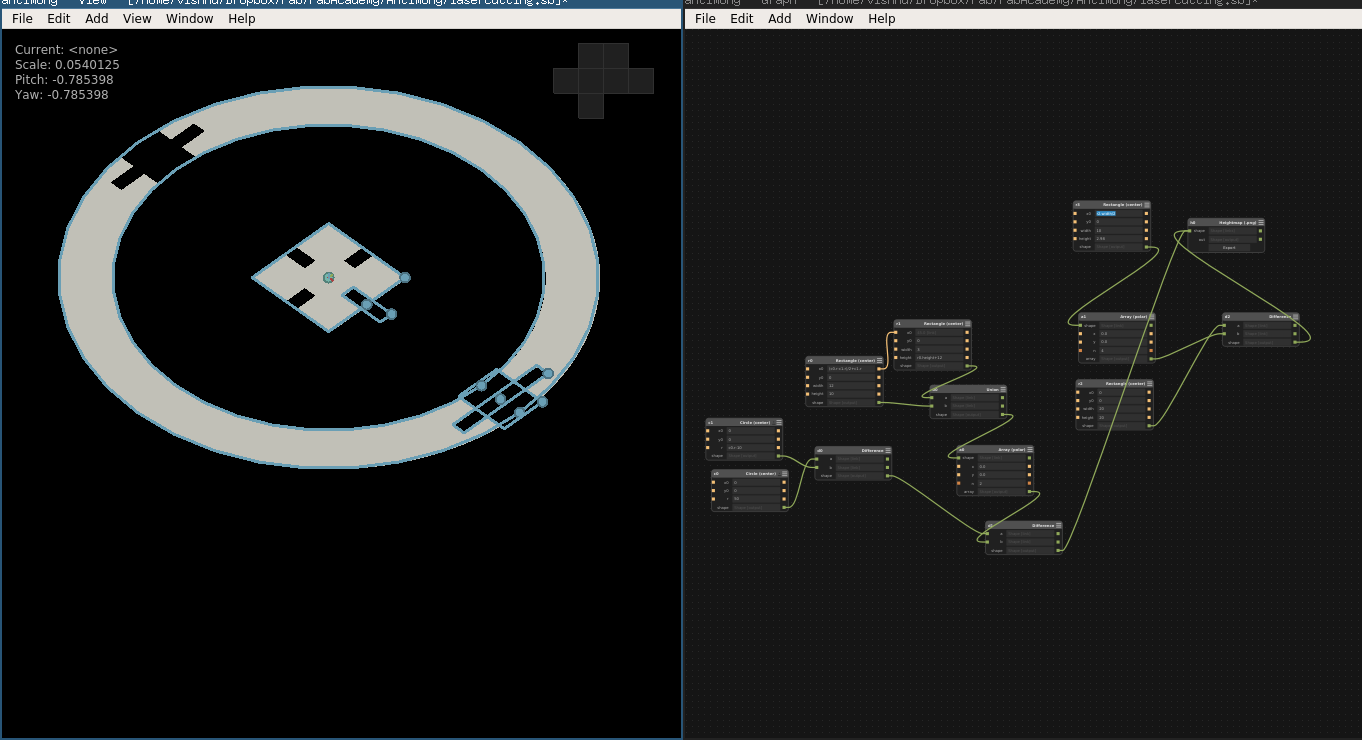This screenshot has height=740, width=1362.
Task: Open the Union node menu icon
Action: (1003, 390)
